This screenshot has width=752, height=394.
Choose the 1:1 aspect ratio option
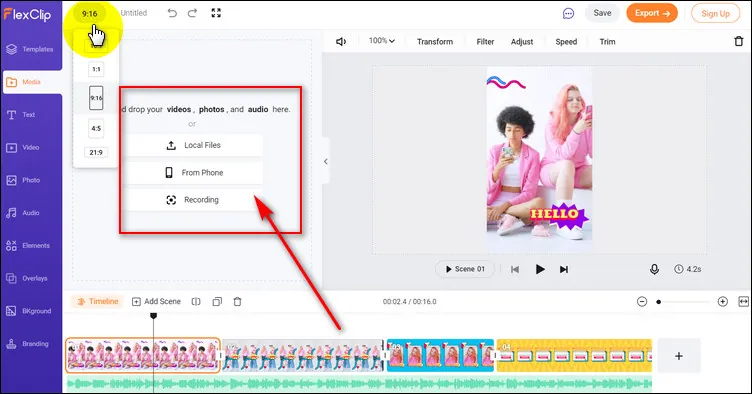96,69
